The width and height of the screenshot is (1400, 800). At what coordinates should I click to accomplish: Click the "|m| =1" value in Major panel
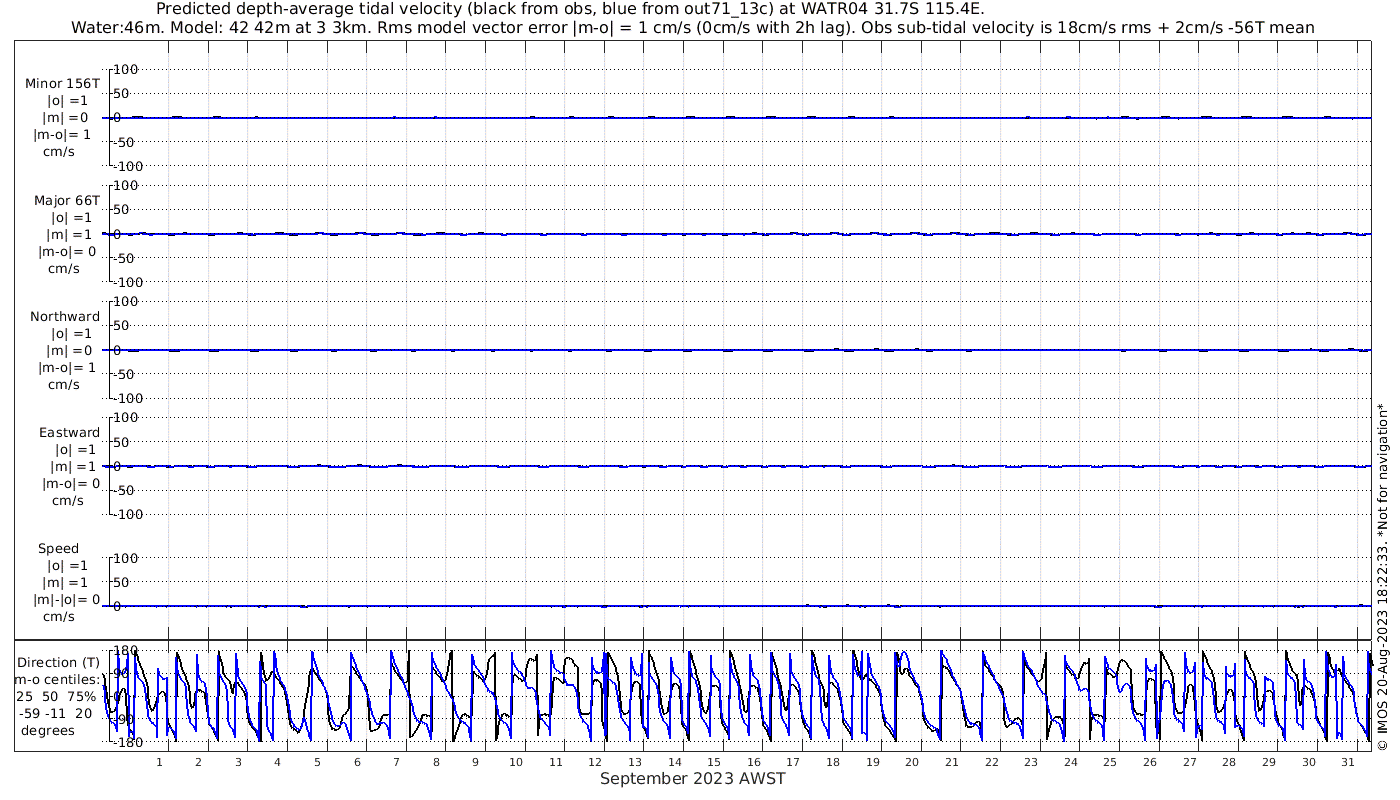tap(66, 234)
